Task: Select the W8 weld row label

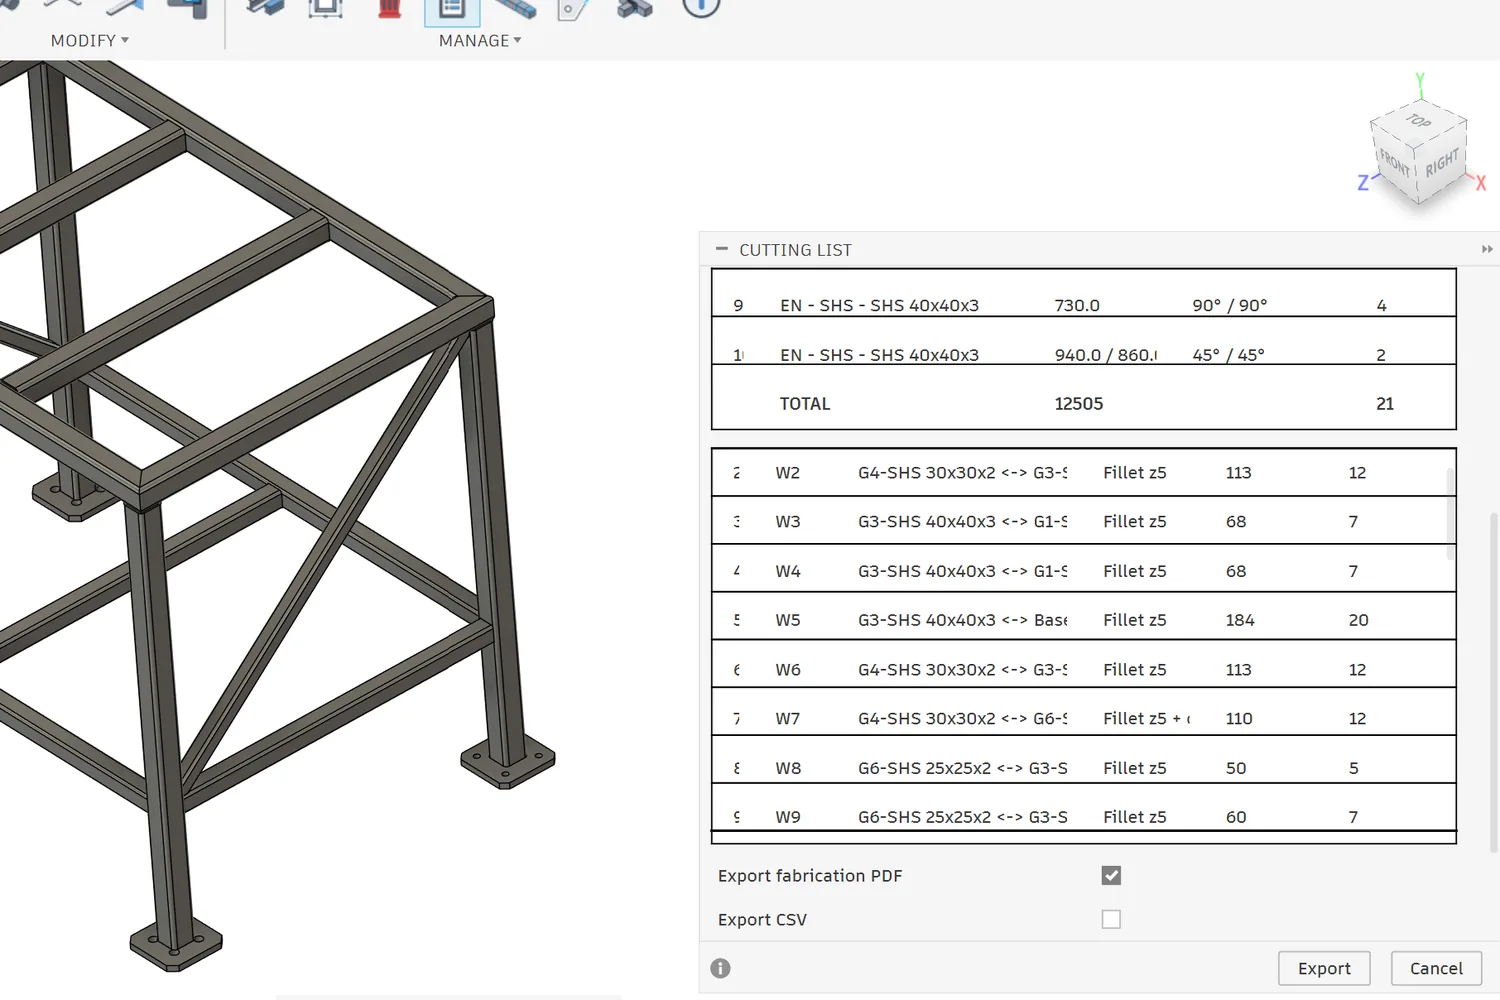Action: coord(788,768)
